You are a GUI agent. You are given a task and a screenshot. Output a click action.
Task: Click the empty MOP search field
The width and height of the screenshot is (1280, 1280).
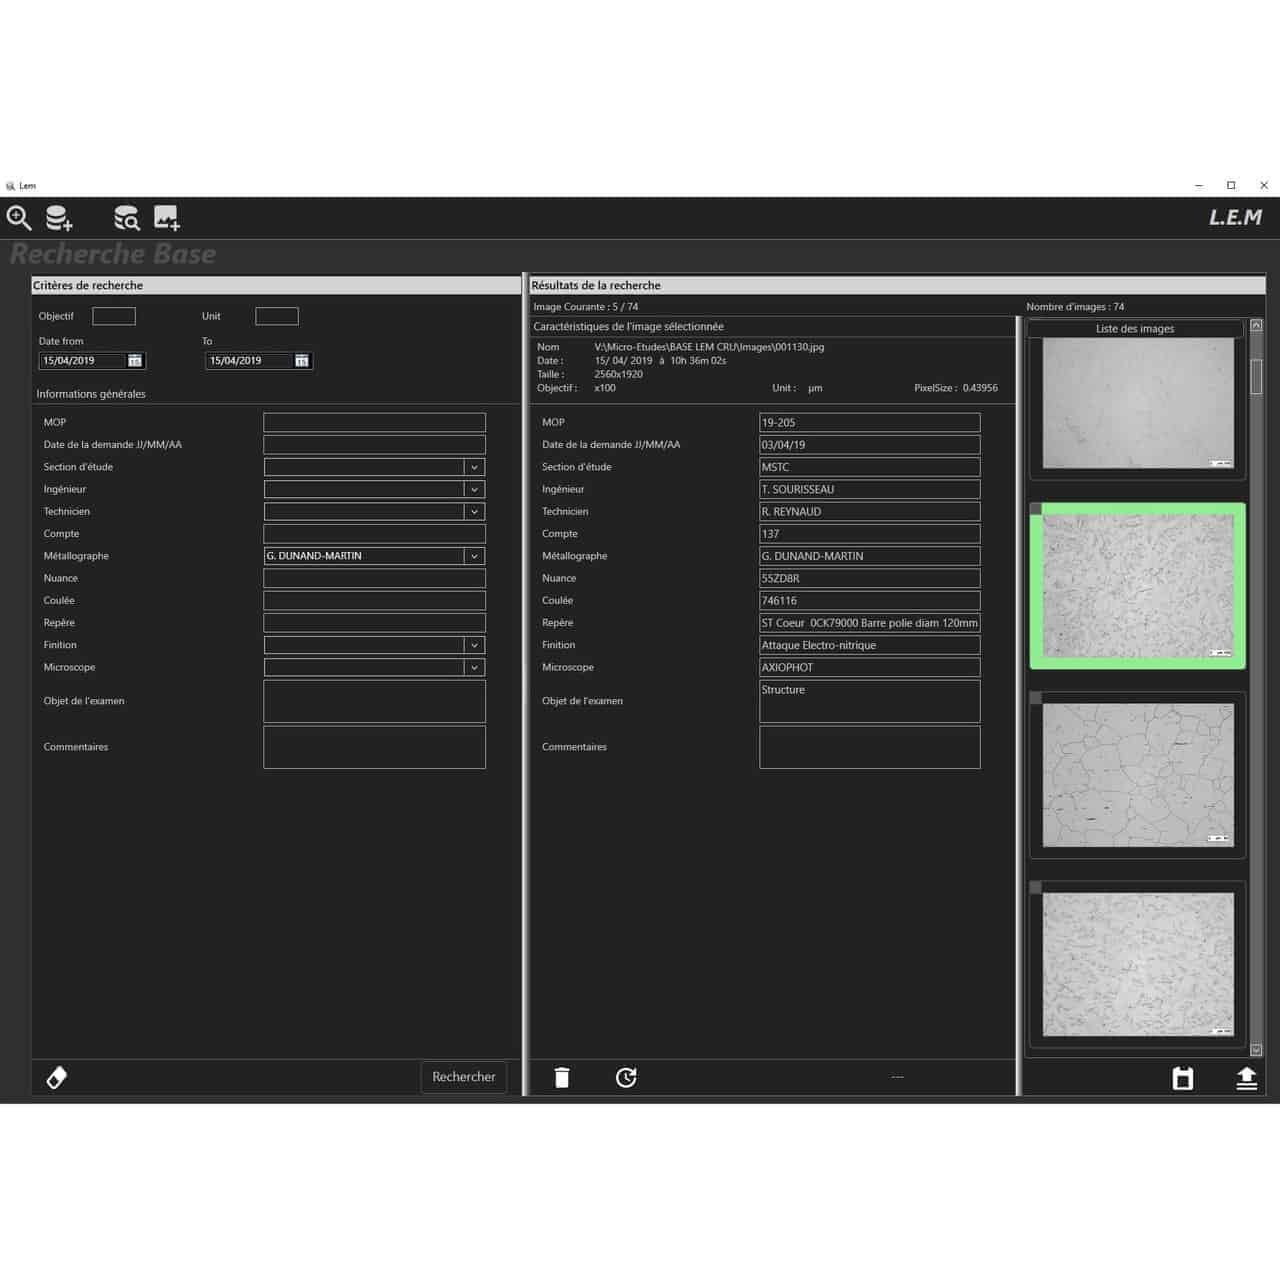click(x=374, y=422)
